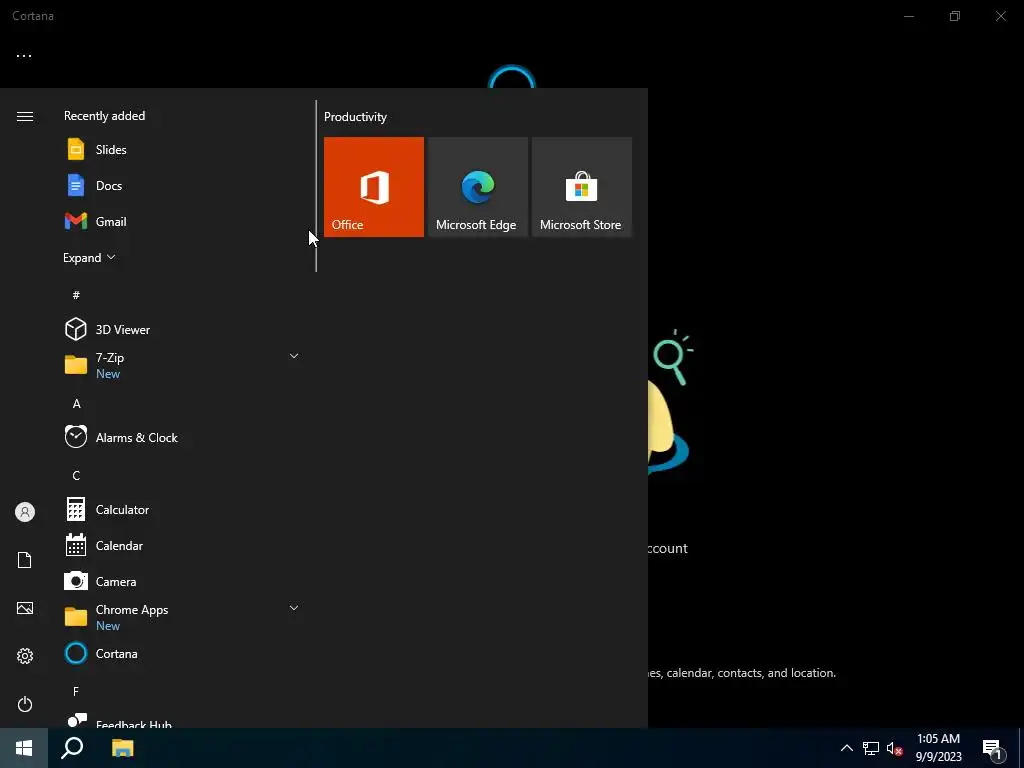Open Settings gear in Start sidebar
This screenshot has width=1024, height=768.
coord(25,656)
